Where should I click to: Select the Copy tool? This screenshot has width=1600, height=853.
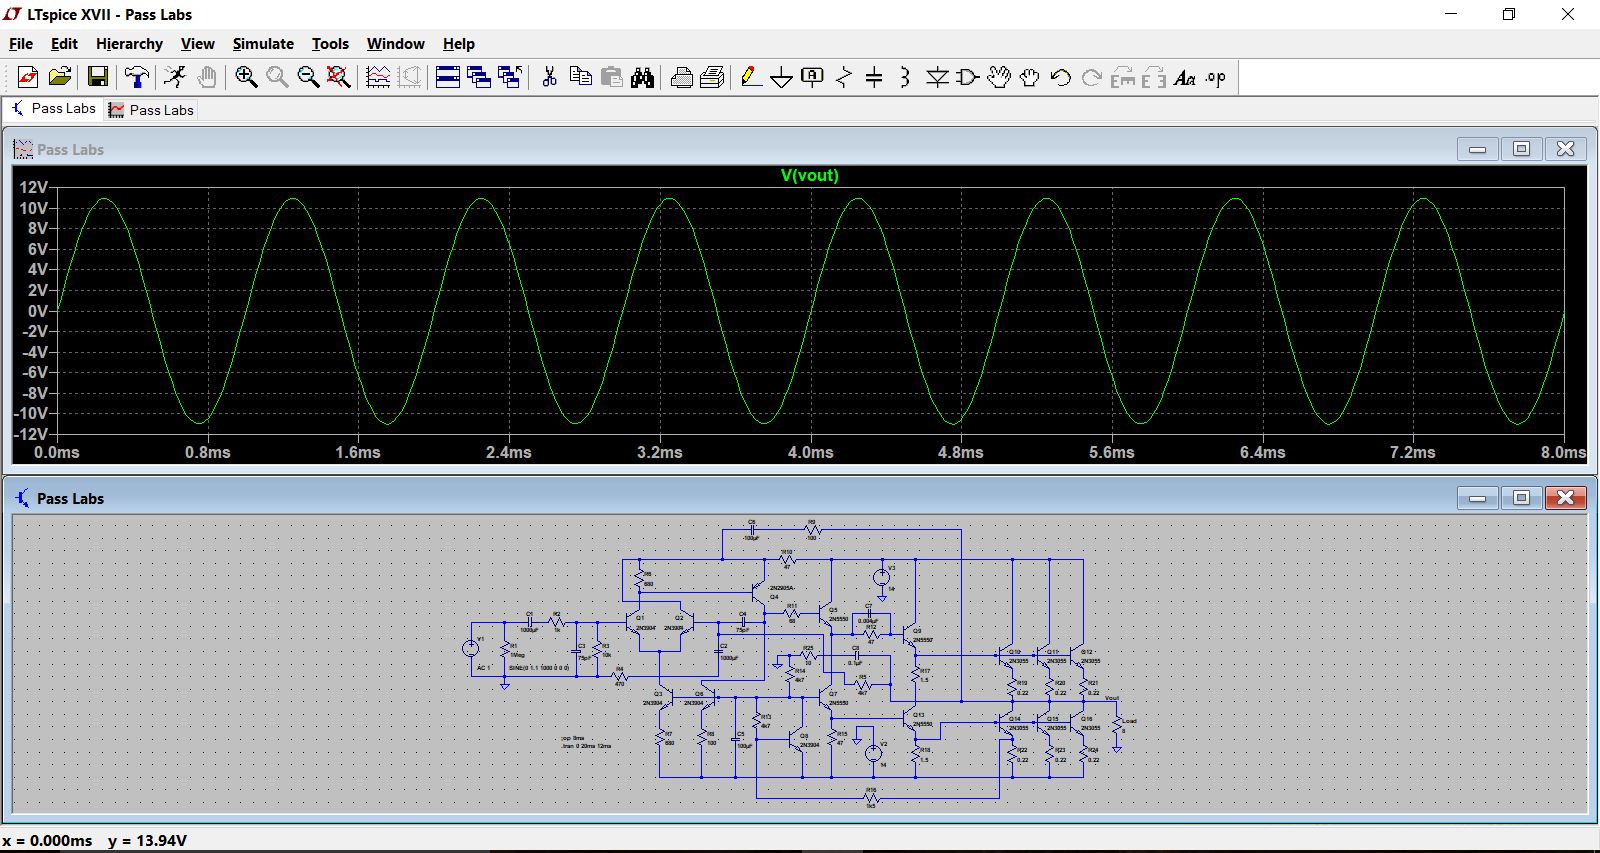click(580, 77)
